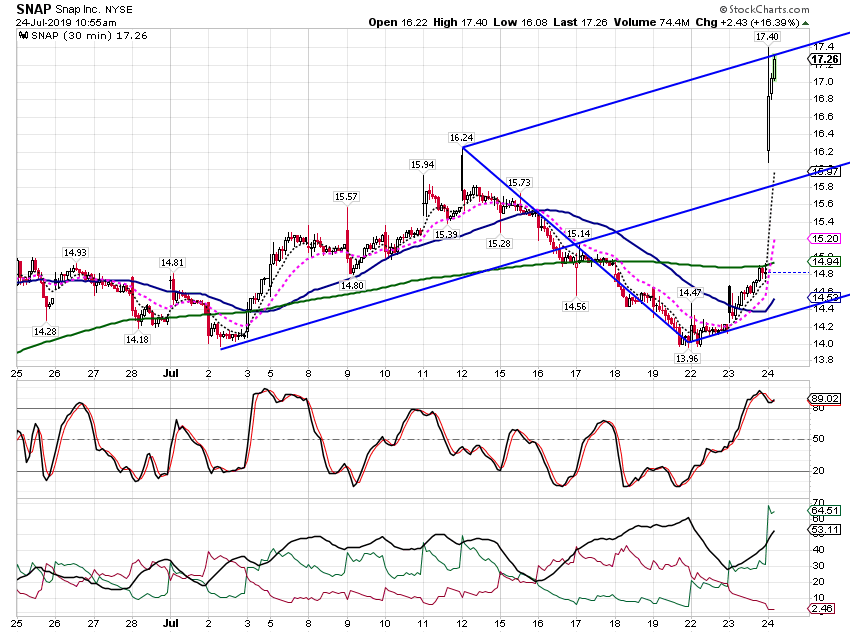Image resolution: width=850 pixels, height=633 pixels.
Task: Click the 13.96 swing-low annotation
Action: [687, 359]
